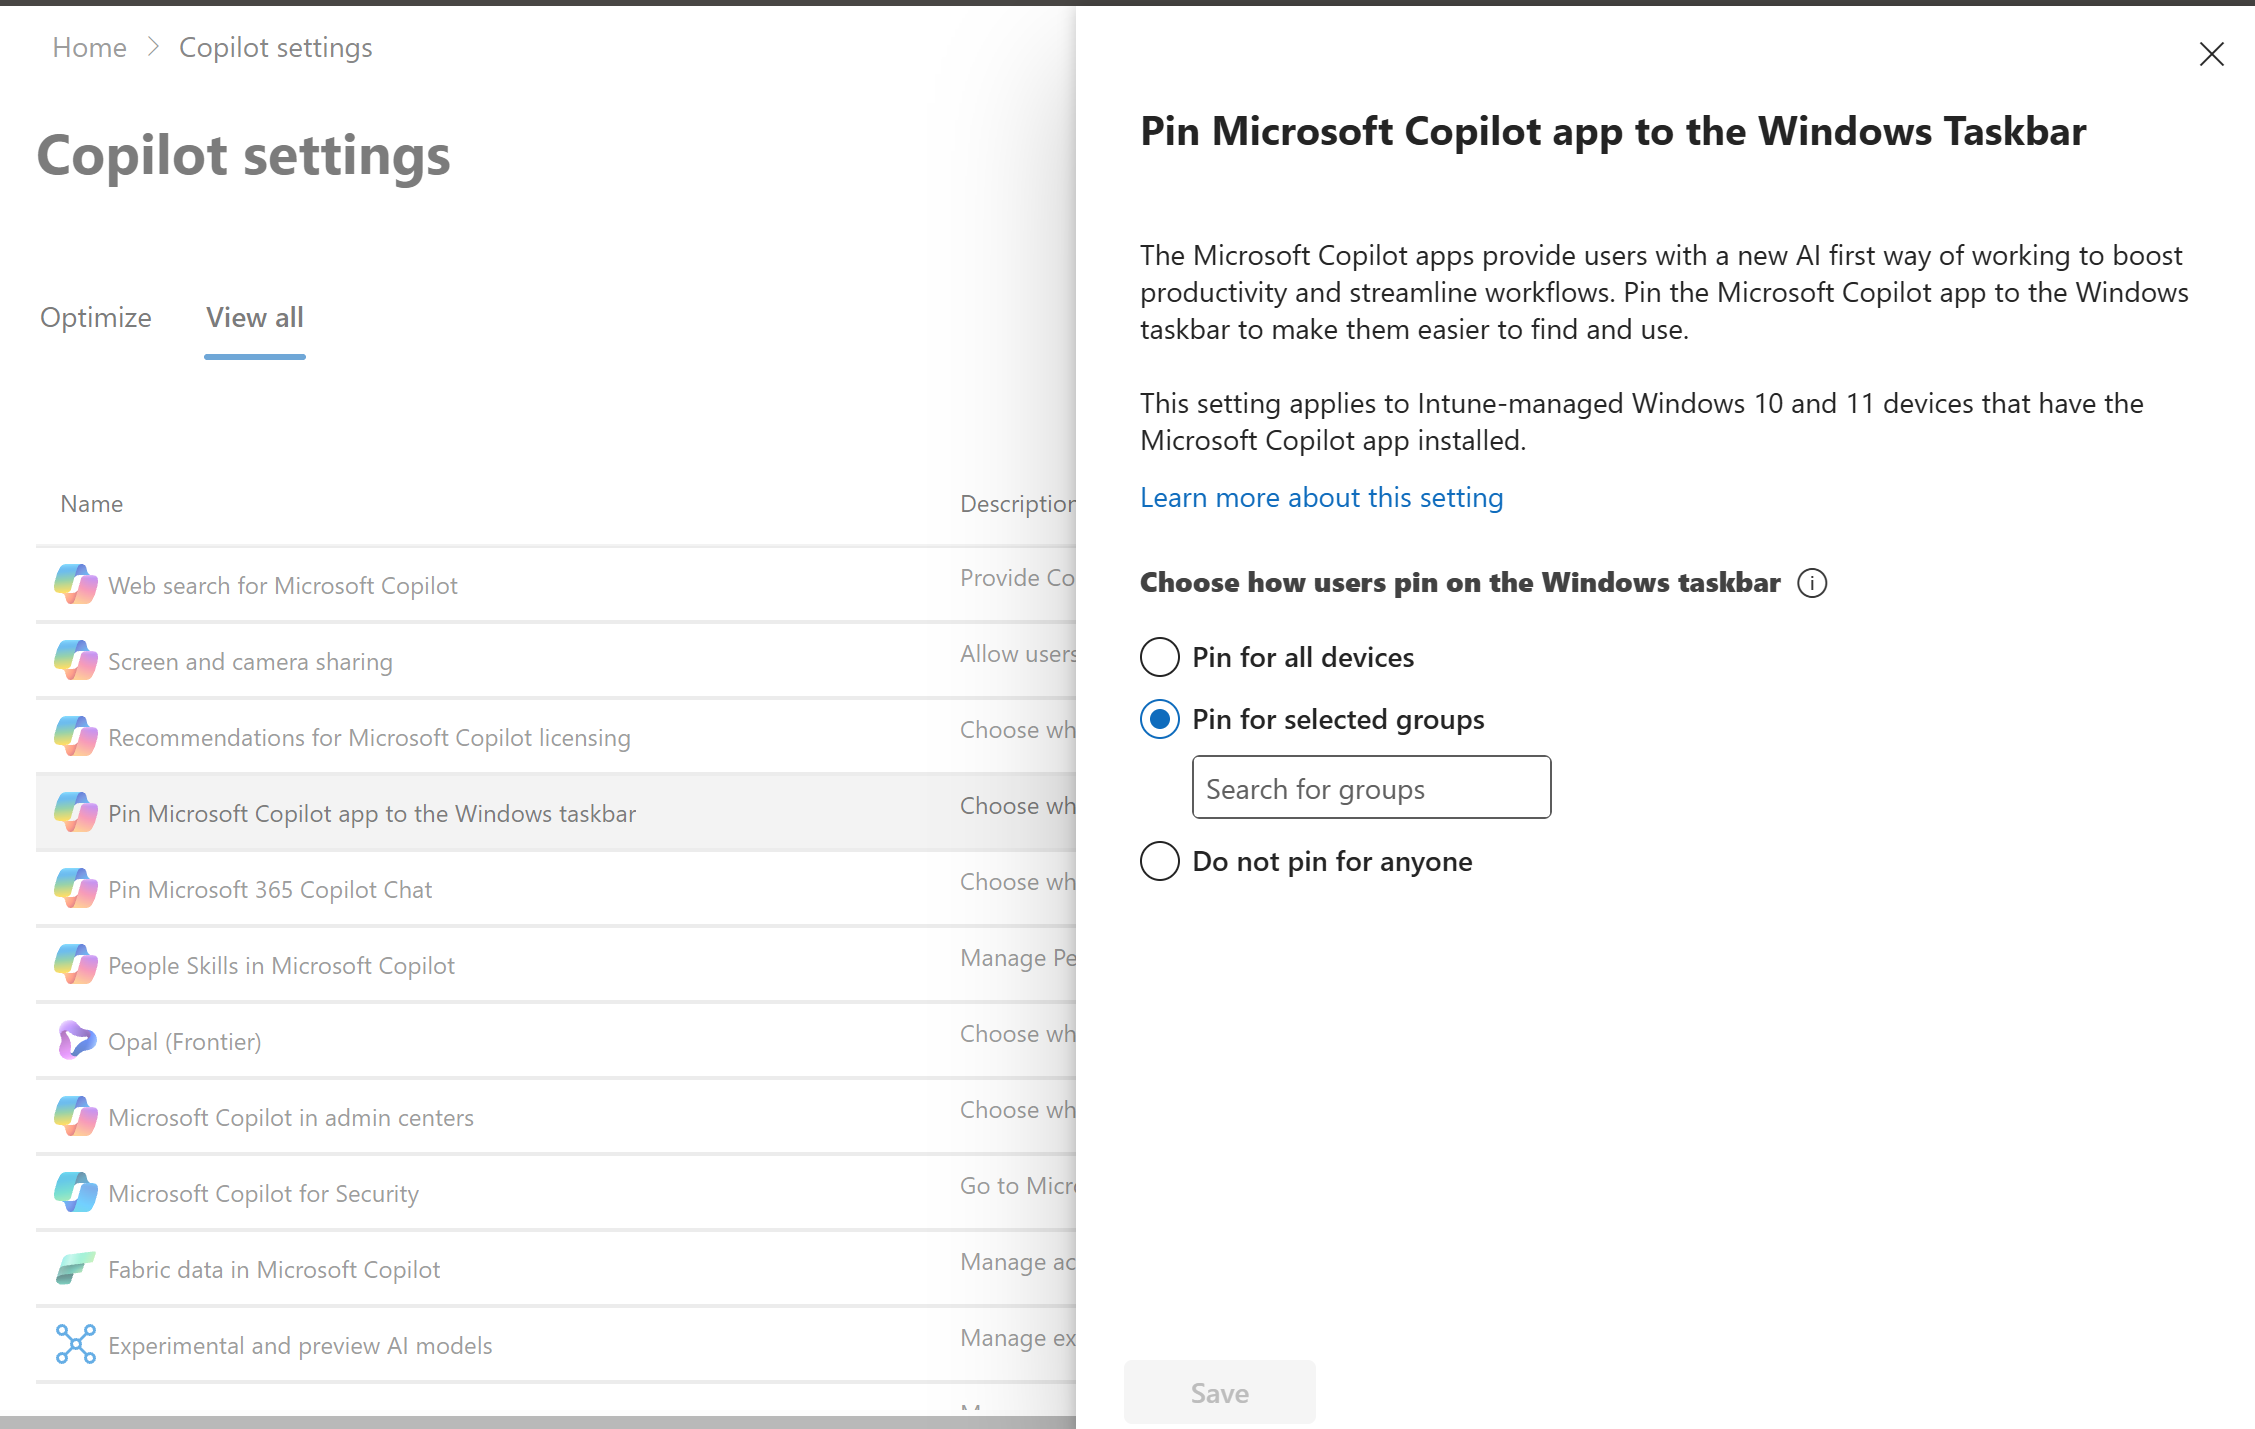Image resolution: width=2255 pixels, height=1429 pixels.
Task: Click the Microsoft Copilot in admin centers icon
Action: point(76,1117)
